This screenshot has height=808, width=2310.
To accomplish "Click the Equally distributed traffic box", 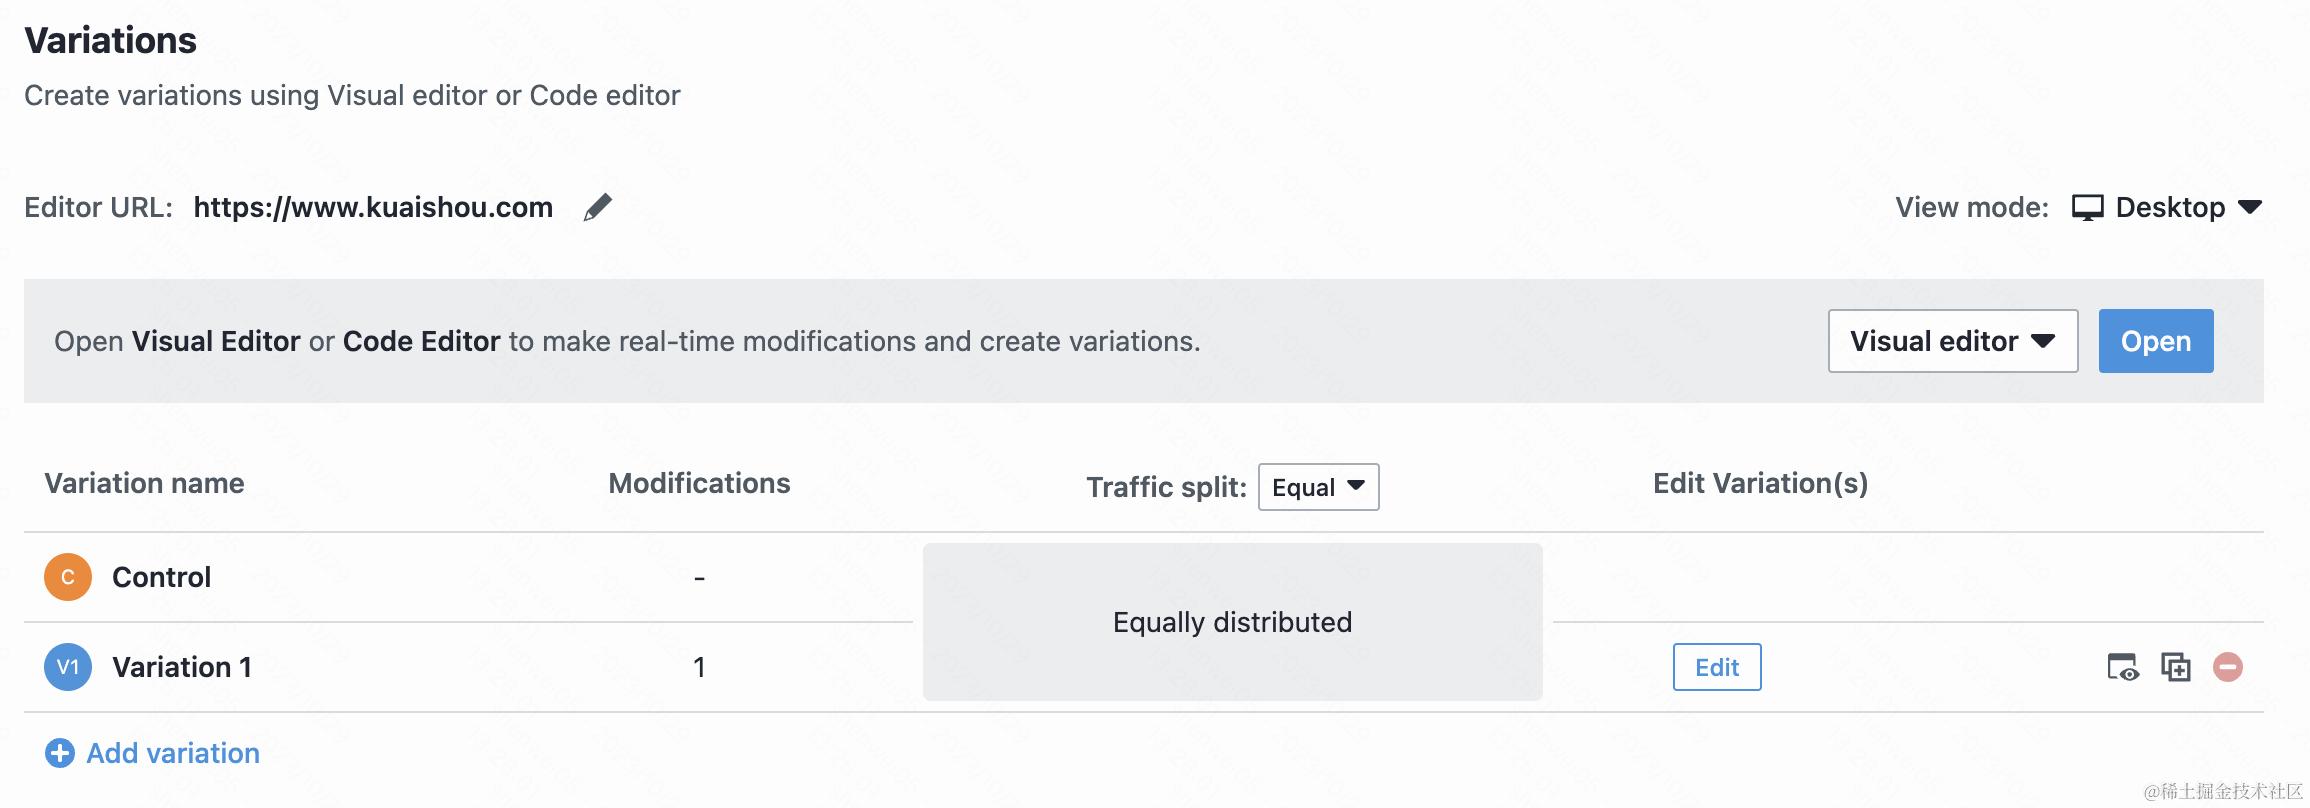I will [1232, 622].
